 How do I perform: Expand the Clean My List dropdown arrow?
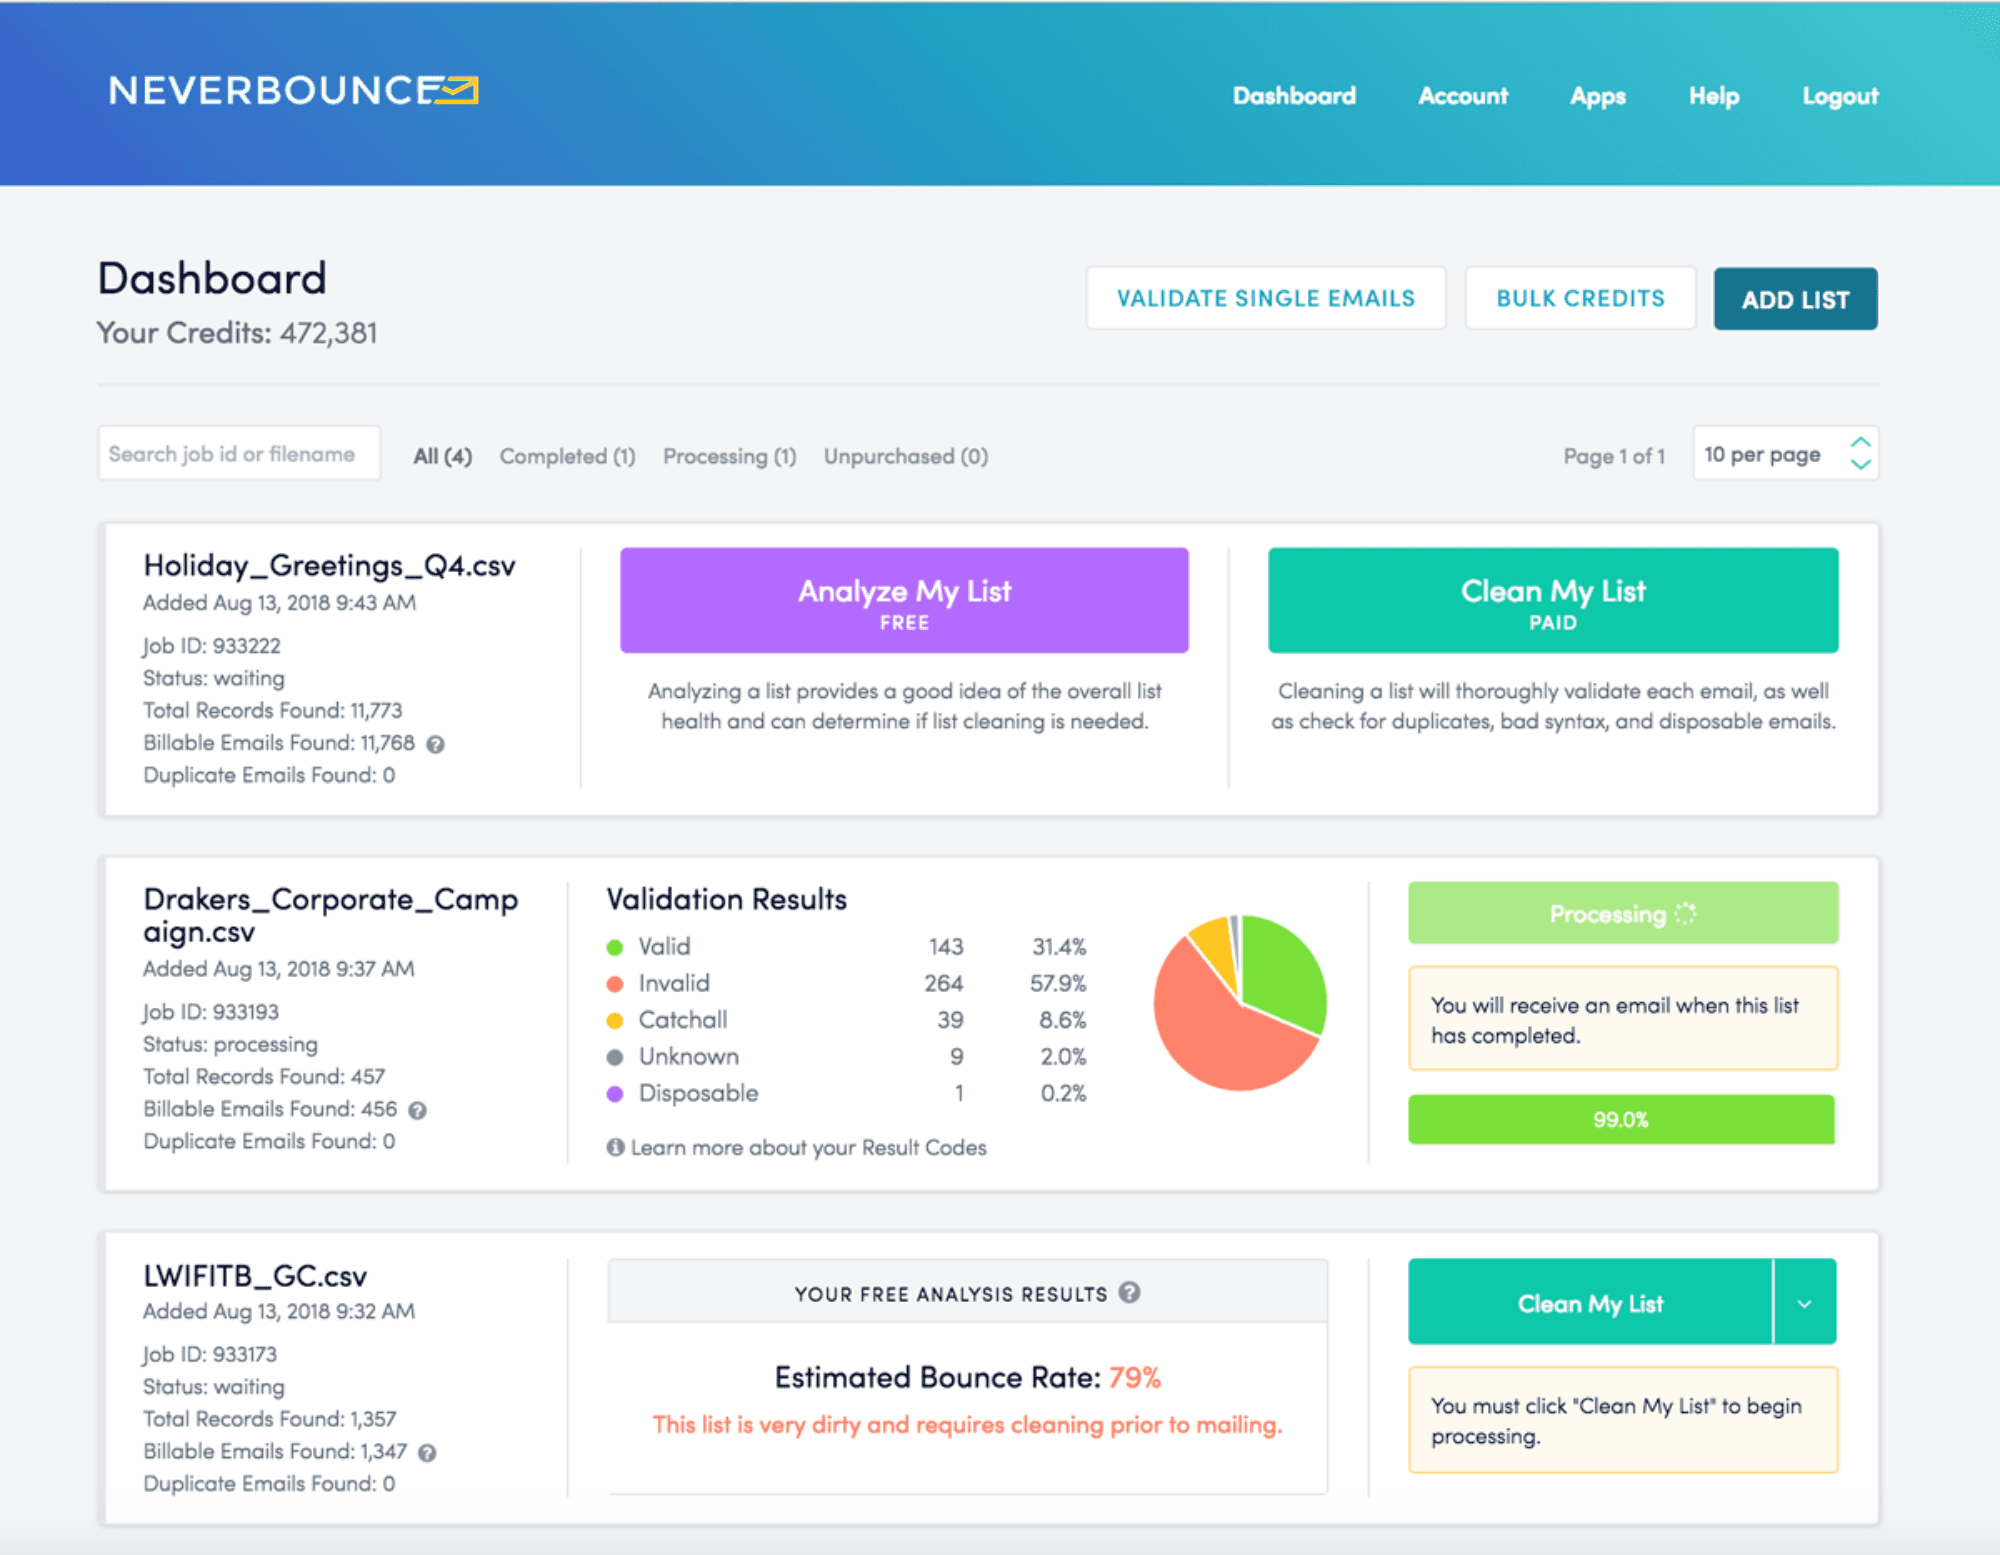click(x=1805, y=1303)
